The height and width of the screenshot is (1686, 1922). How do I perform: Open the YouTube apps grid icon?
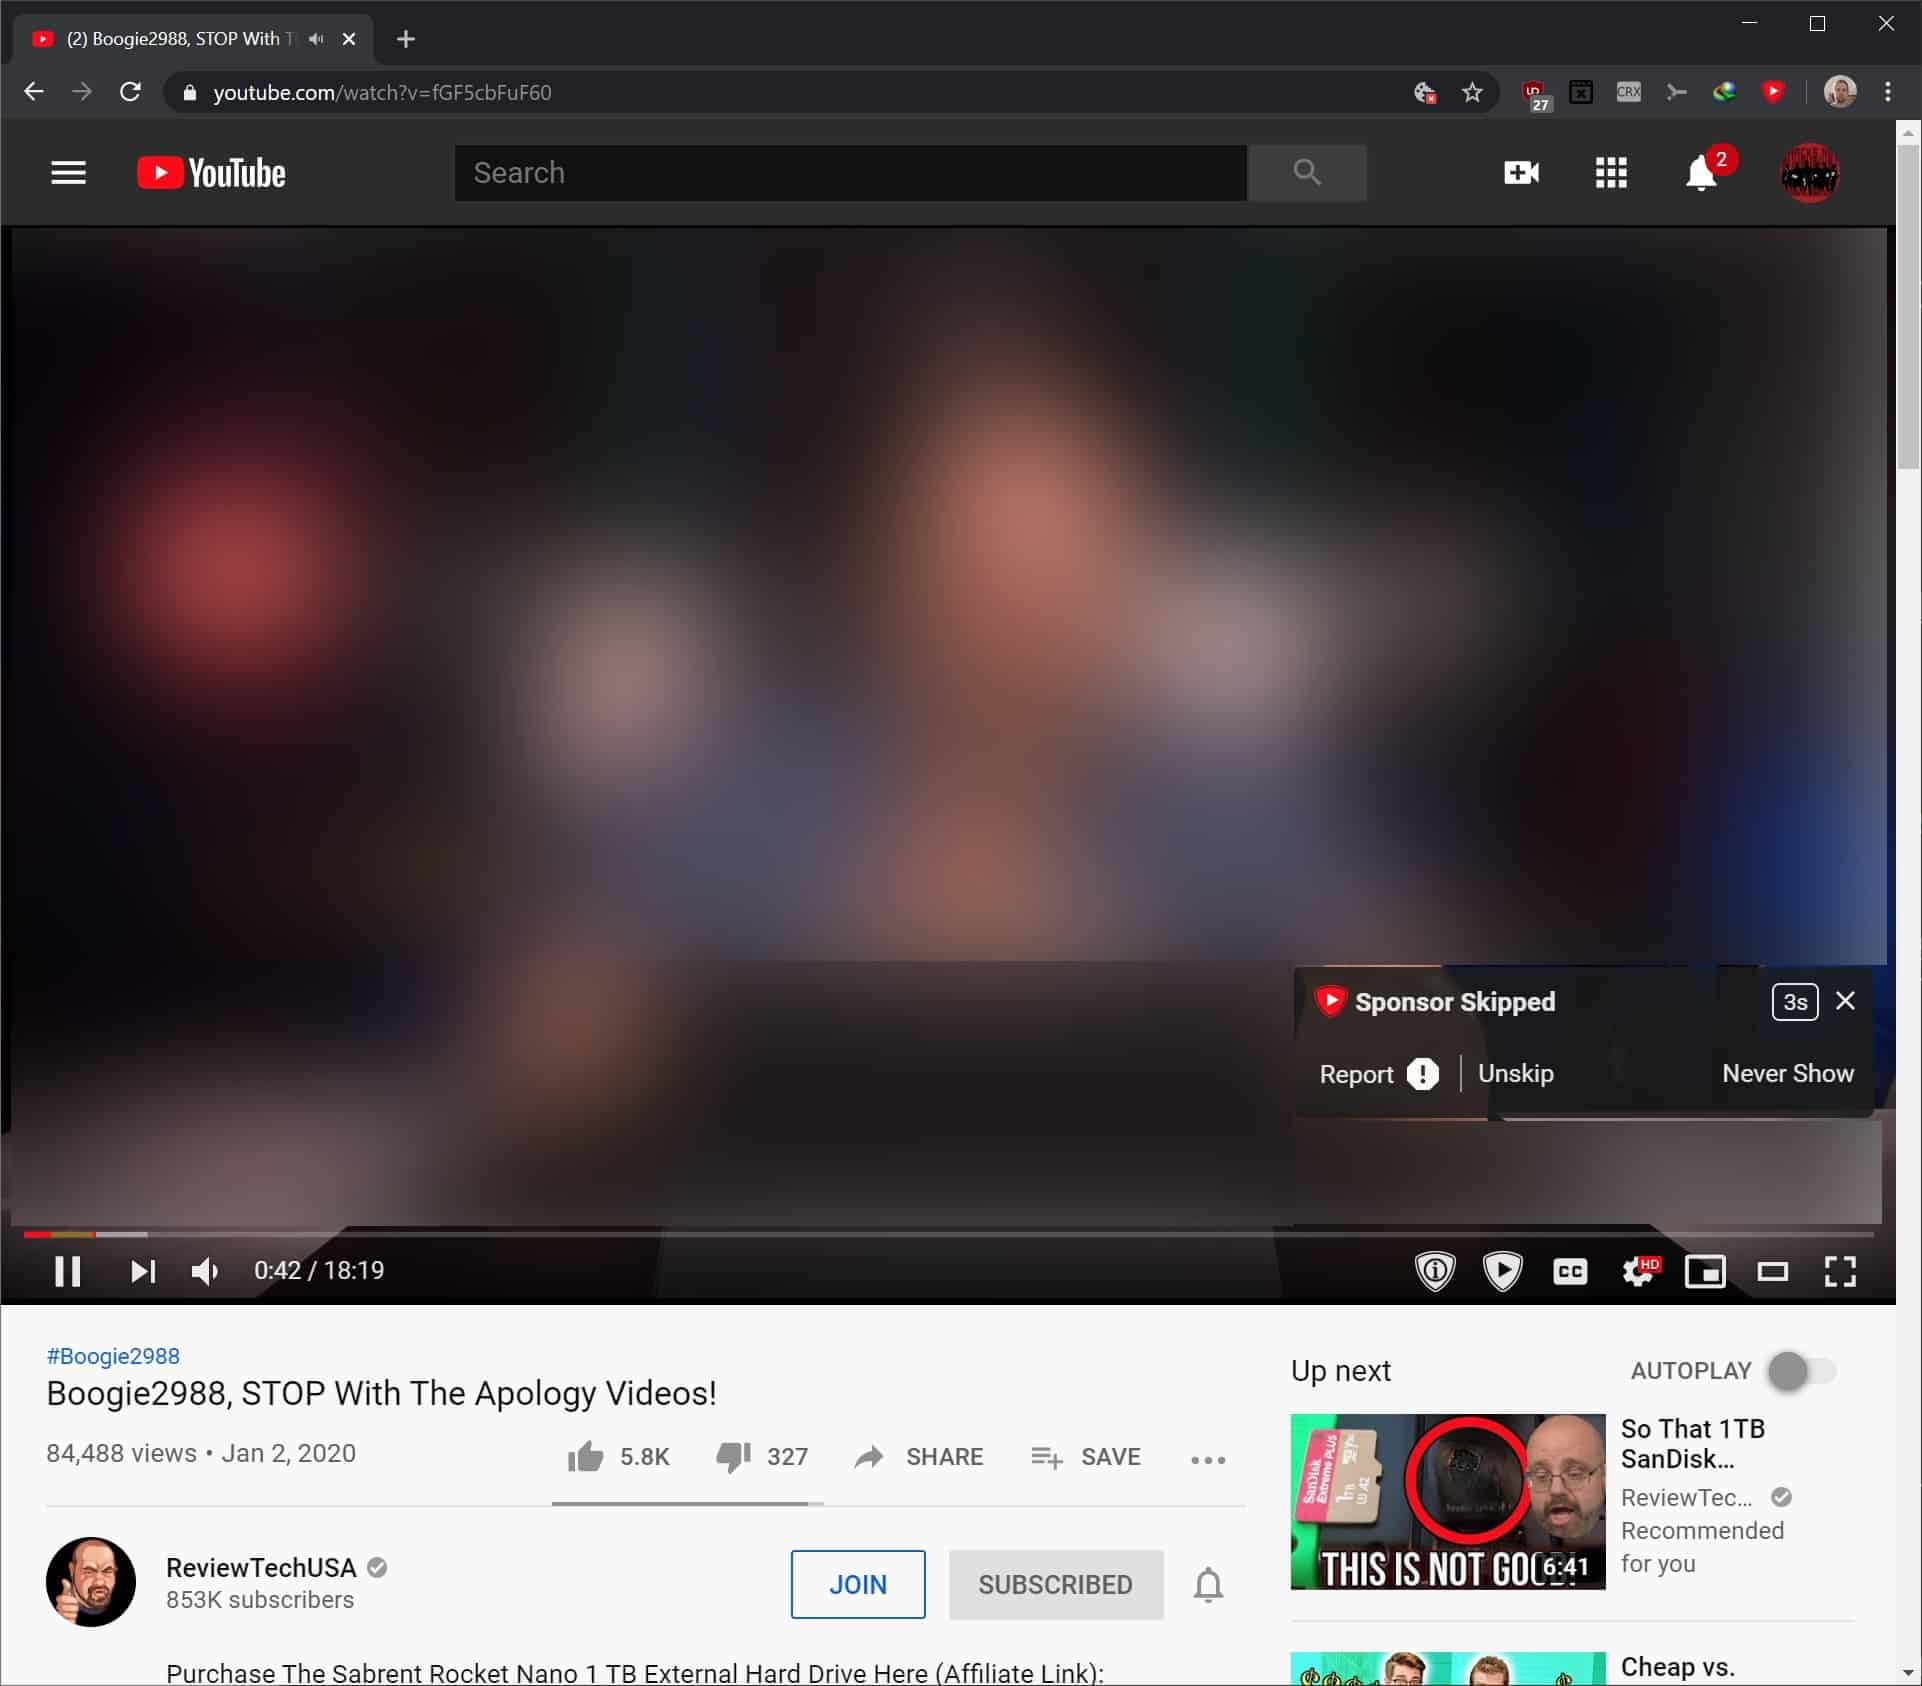1611,172
